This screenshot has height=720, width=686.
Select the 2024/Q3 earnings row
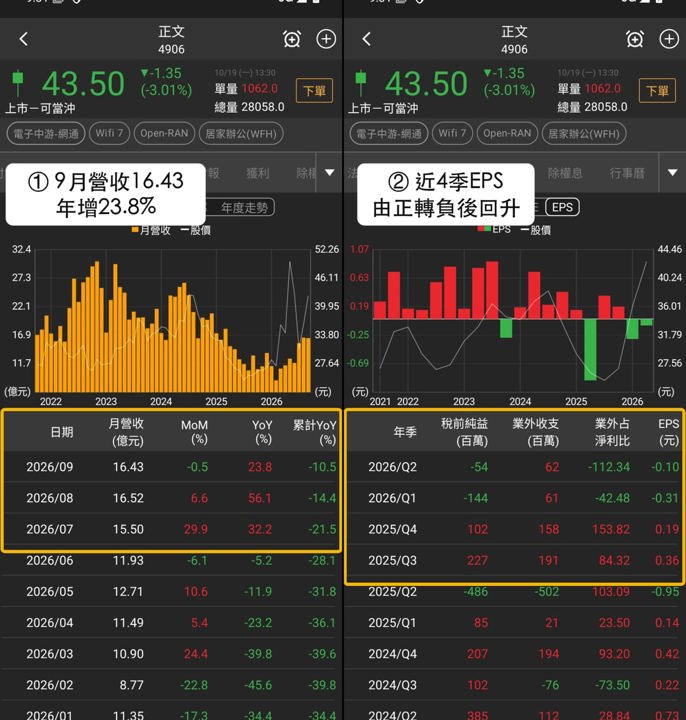(515, 685)
